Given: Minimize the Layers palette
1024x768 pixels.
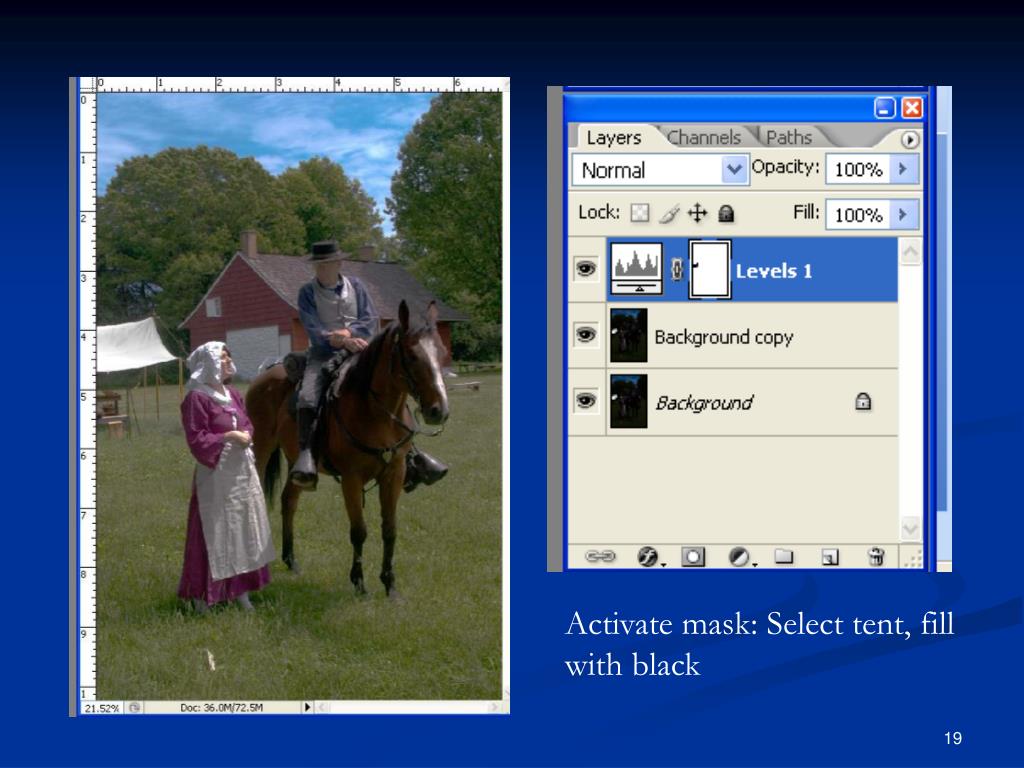Looking at the screenshot, I should (885, 108).
